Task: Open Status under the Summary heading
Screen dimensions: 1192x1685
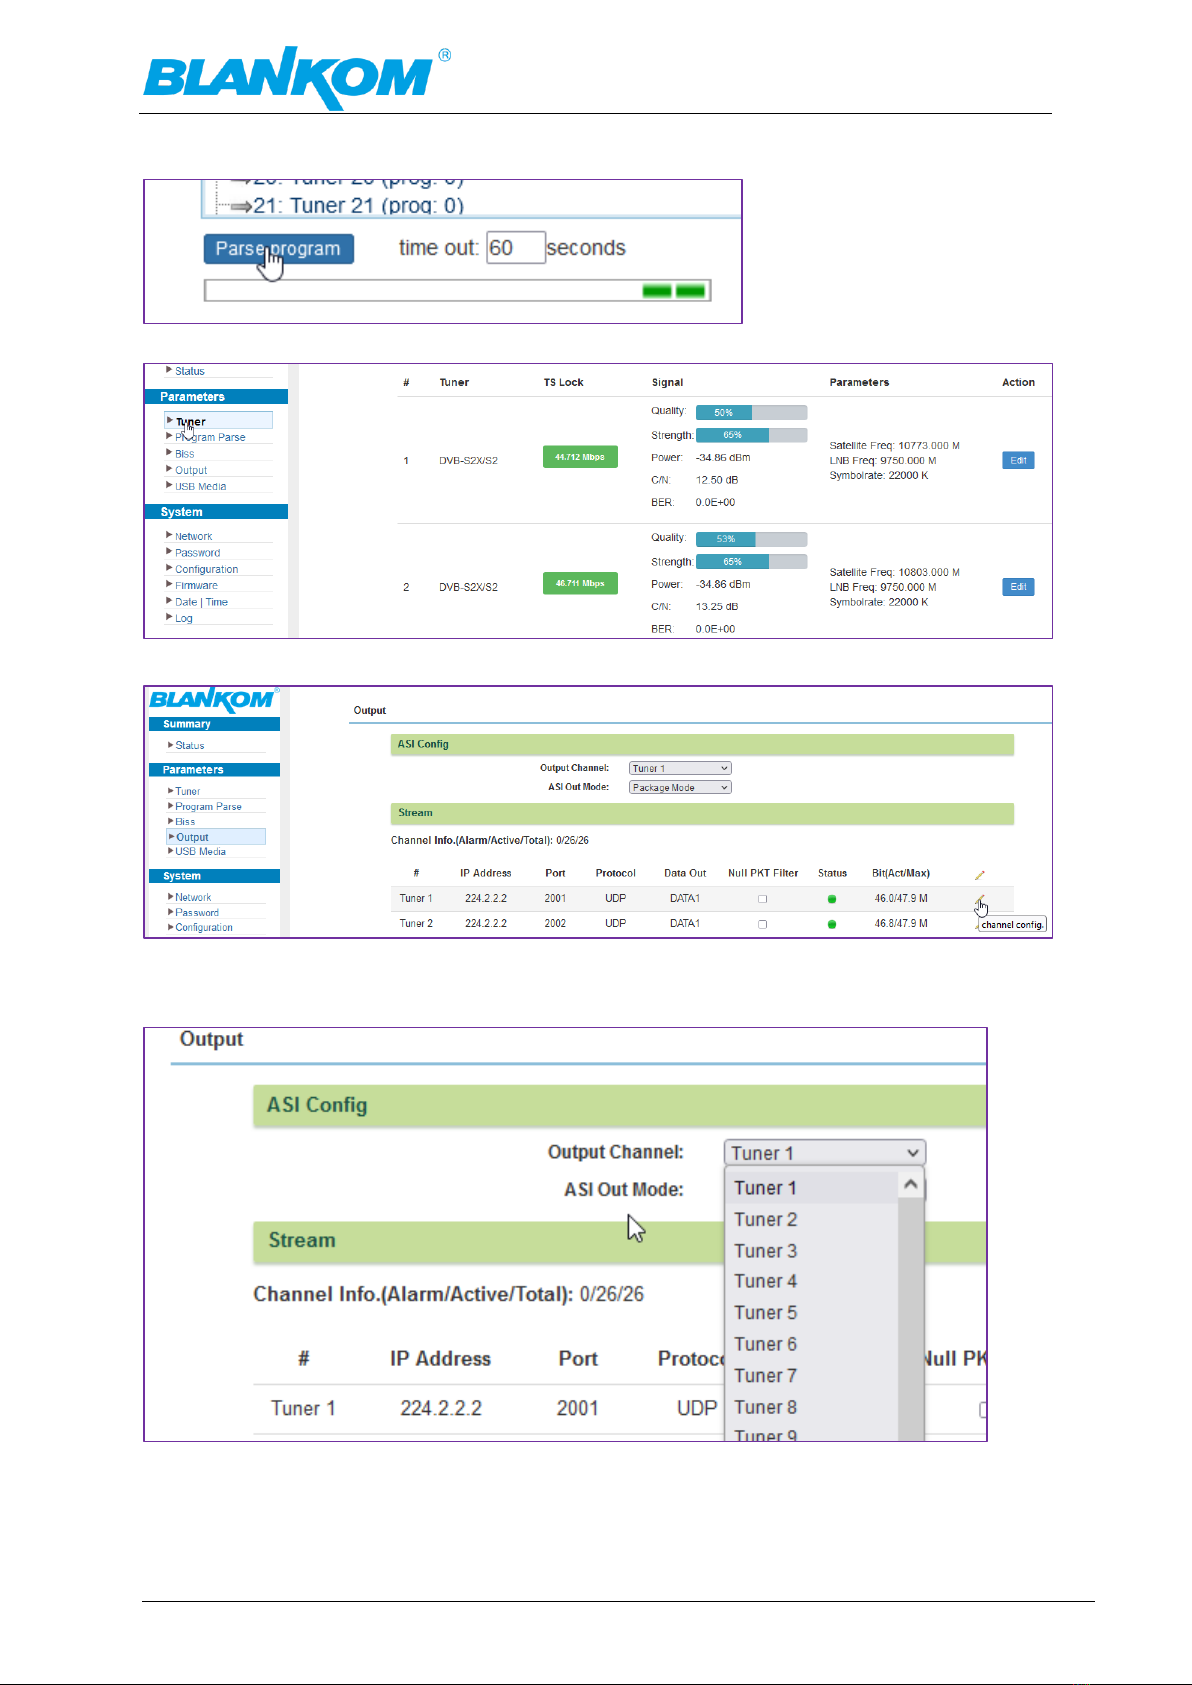Action: pos(189,745)
